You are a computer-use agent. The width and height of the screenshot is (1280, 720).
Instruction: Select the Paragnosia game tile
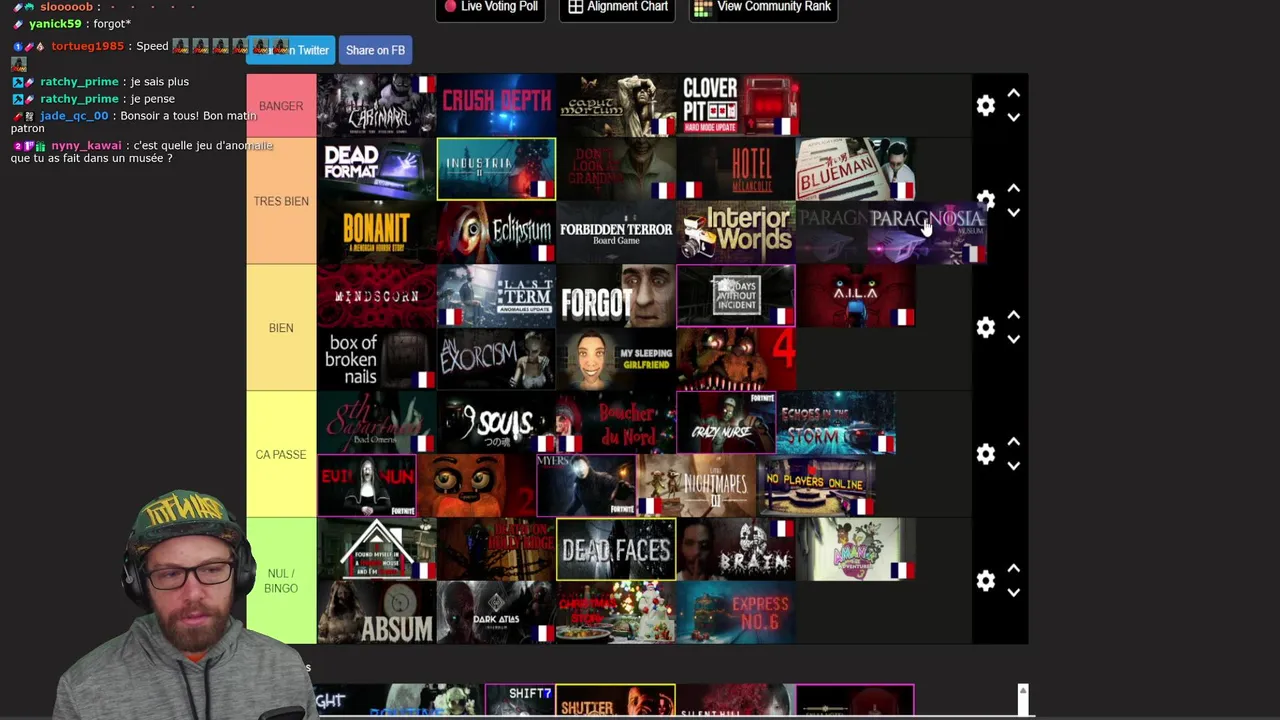point(928,232)
